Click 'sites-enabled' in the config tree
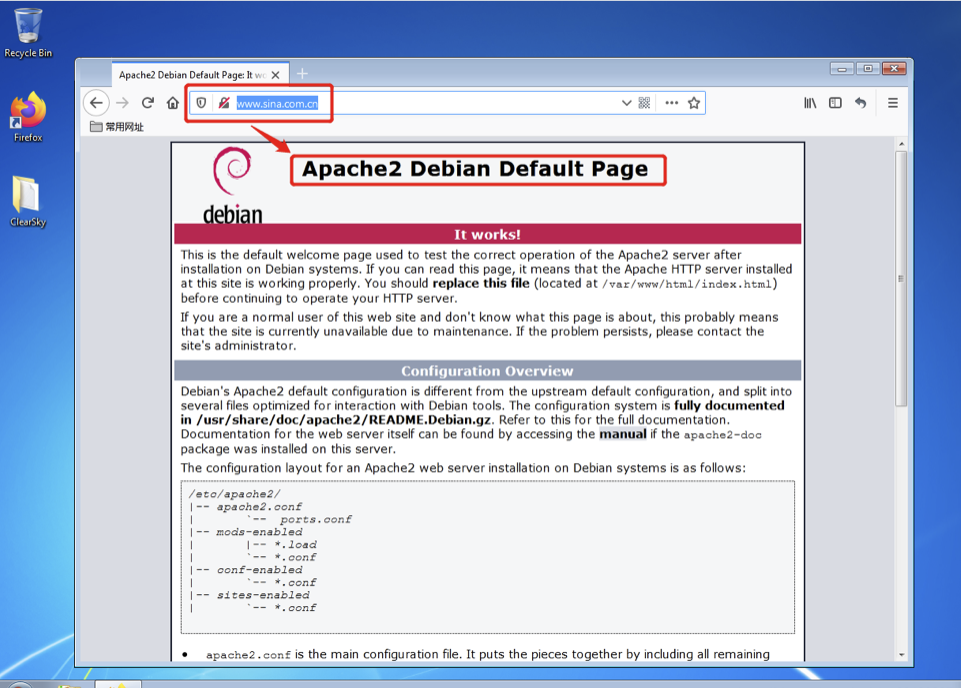Screen dimensions: 961x688 pos(263,595)
